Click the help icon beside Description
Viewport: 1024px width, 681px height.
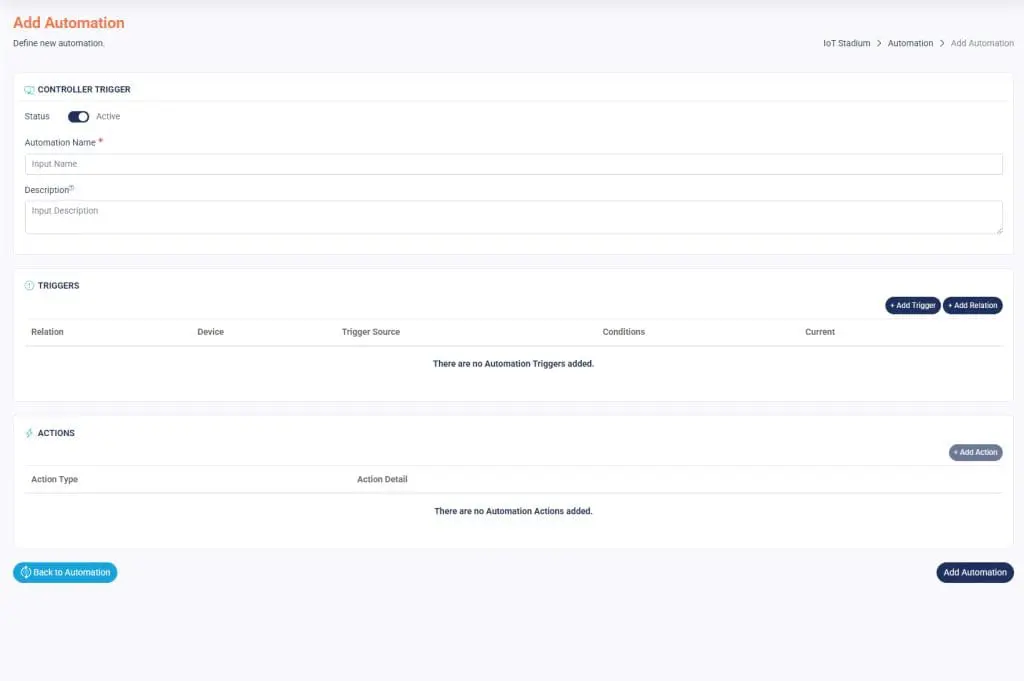72,188
